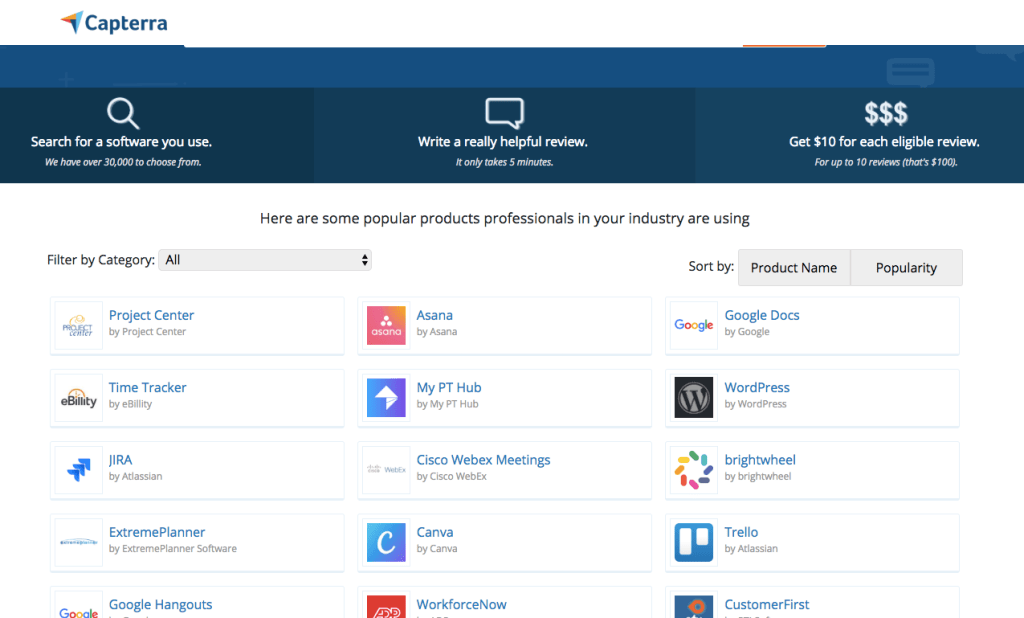Click the ExtremePlanner logo icon
Screen dimensions: 1024x618
[x=78, y=542]
